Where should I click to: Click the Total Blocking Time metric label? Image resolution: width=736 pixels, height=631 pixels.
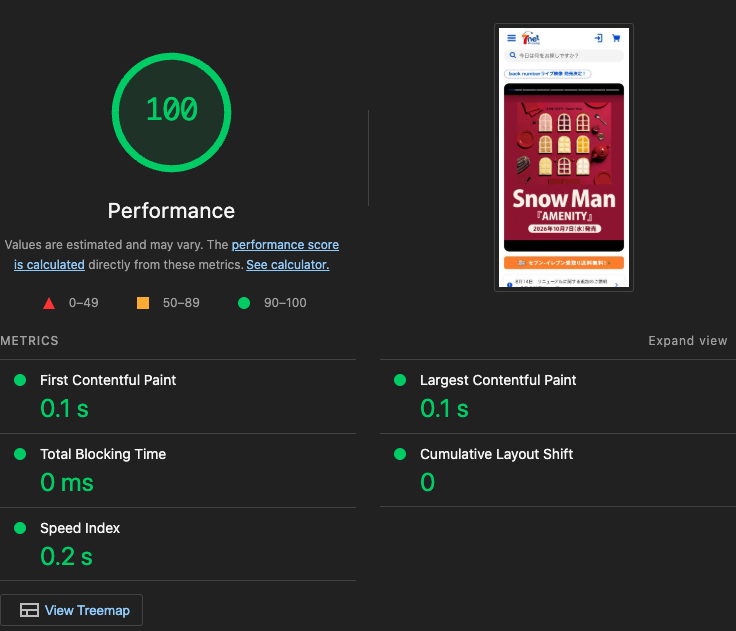(103, 454)
